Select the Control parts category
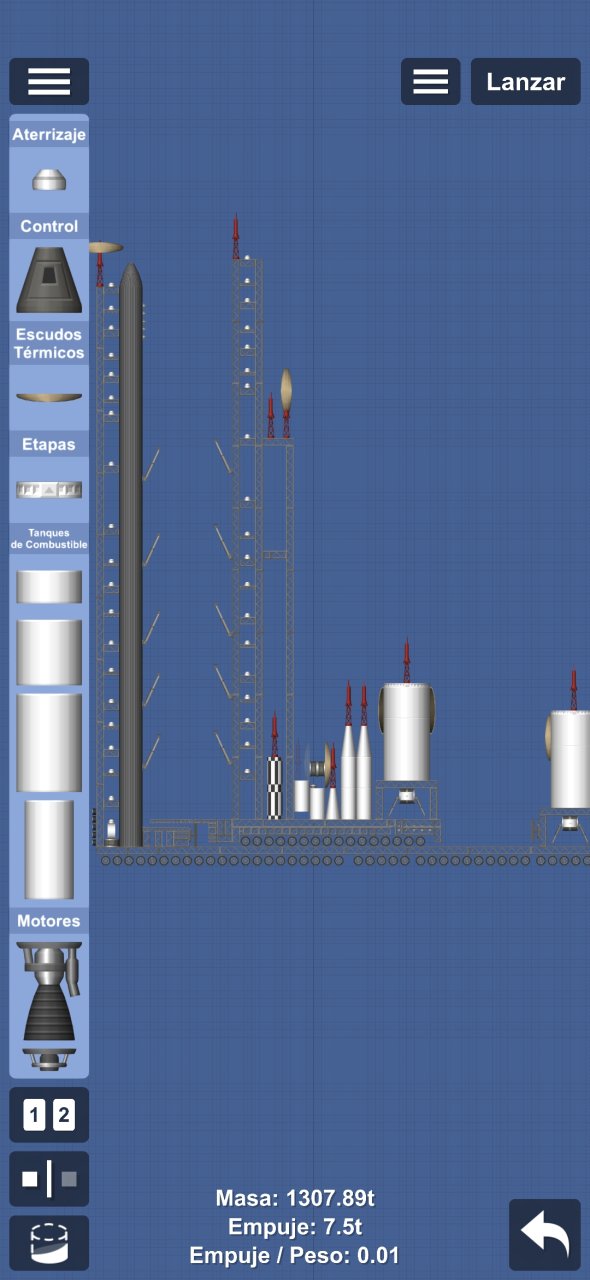Image resolution: width=590 pixels, height=1280 pixels. point(49,226)
